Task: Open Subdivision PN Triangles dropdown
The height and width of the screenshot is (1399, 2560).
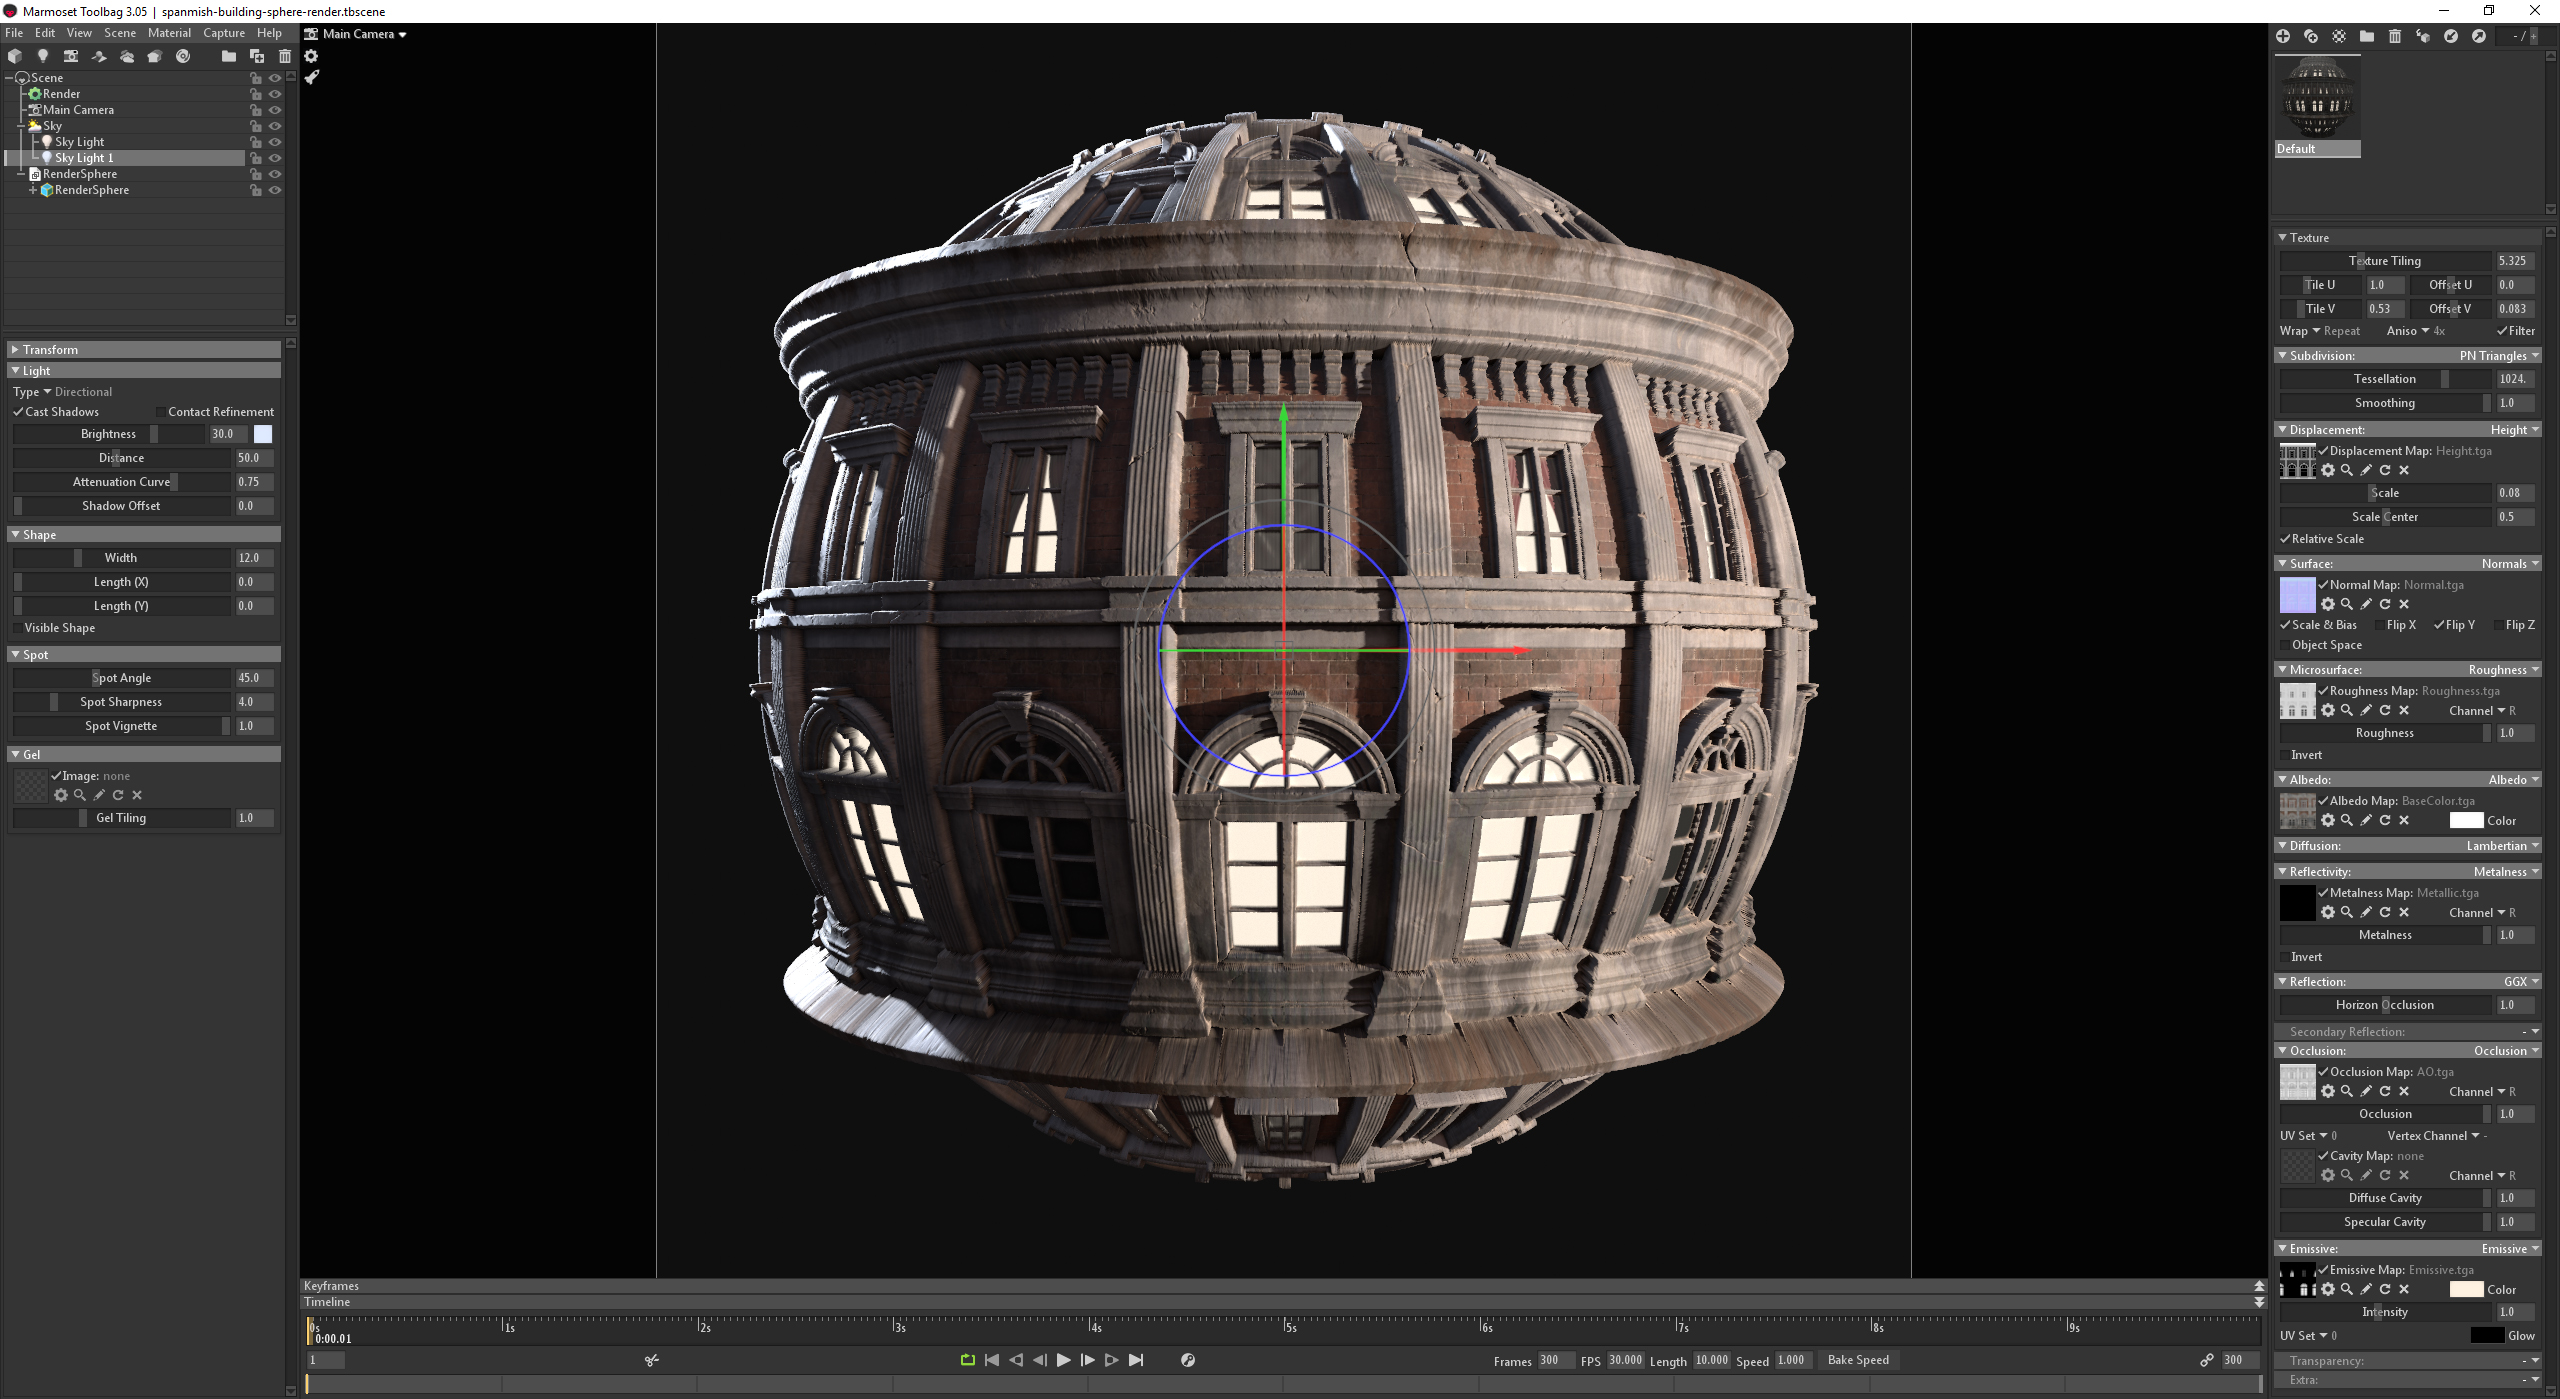Action: click(x=2498, y=356)
